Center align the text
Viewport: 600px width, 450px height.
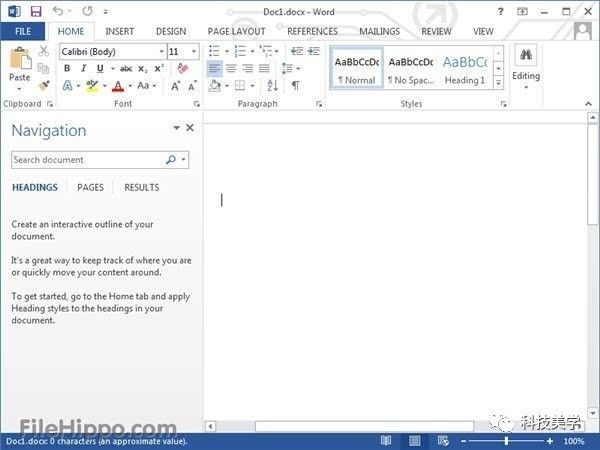click(x=231, y=68)
